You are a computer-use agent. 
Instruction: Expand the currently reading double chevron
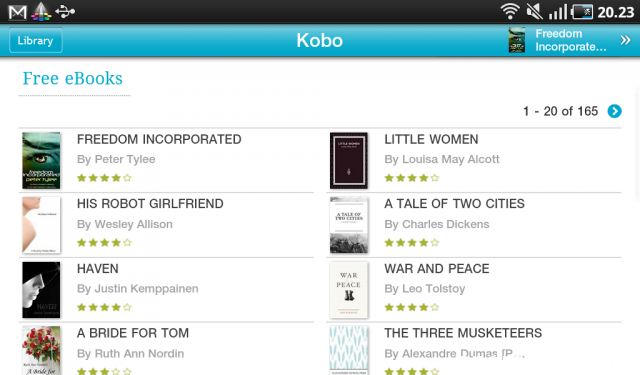pyautogui.click(x=625, y=40)
